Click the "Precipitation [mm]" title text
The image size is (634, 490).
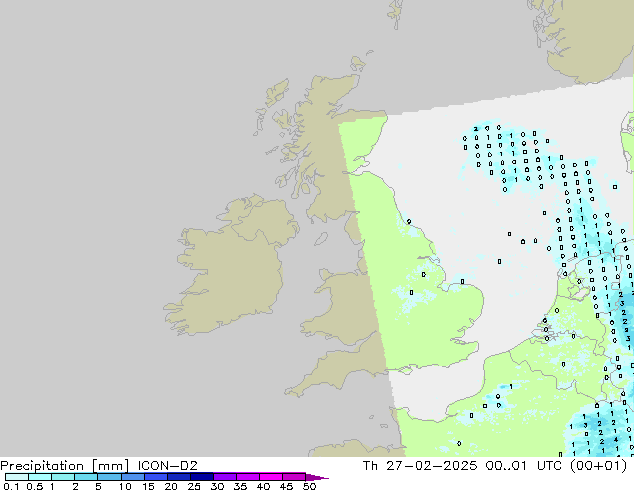click(x=64, y=466)
